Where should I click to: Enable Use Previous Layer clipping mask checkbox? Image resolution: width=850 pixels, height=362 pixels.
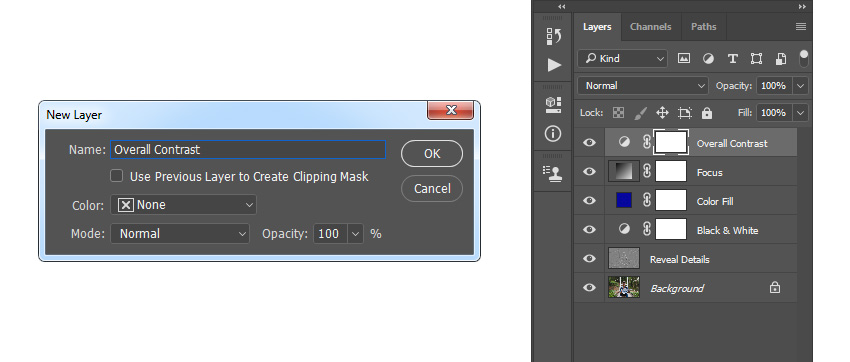pos(117,176)
